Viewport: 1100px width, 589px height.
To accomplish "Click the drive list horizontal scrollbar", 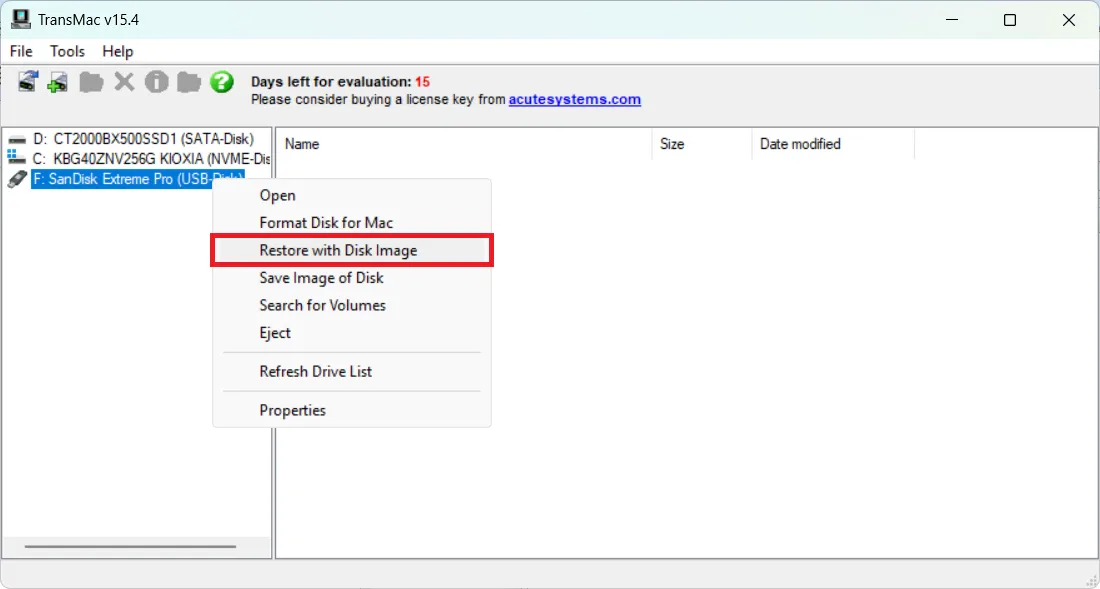I will pyautogui.click(x=130, y=546).
